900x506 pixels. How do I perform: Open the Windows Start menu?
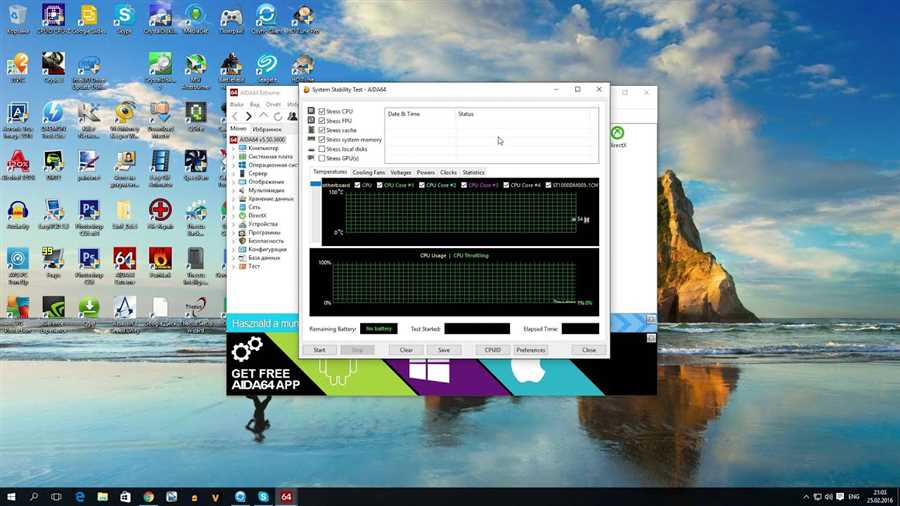point(11,496)
